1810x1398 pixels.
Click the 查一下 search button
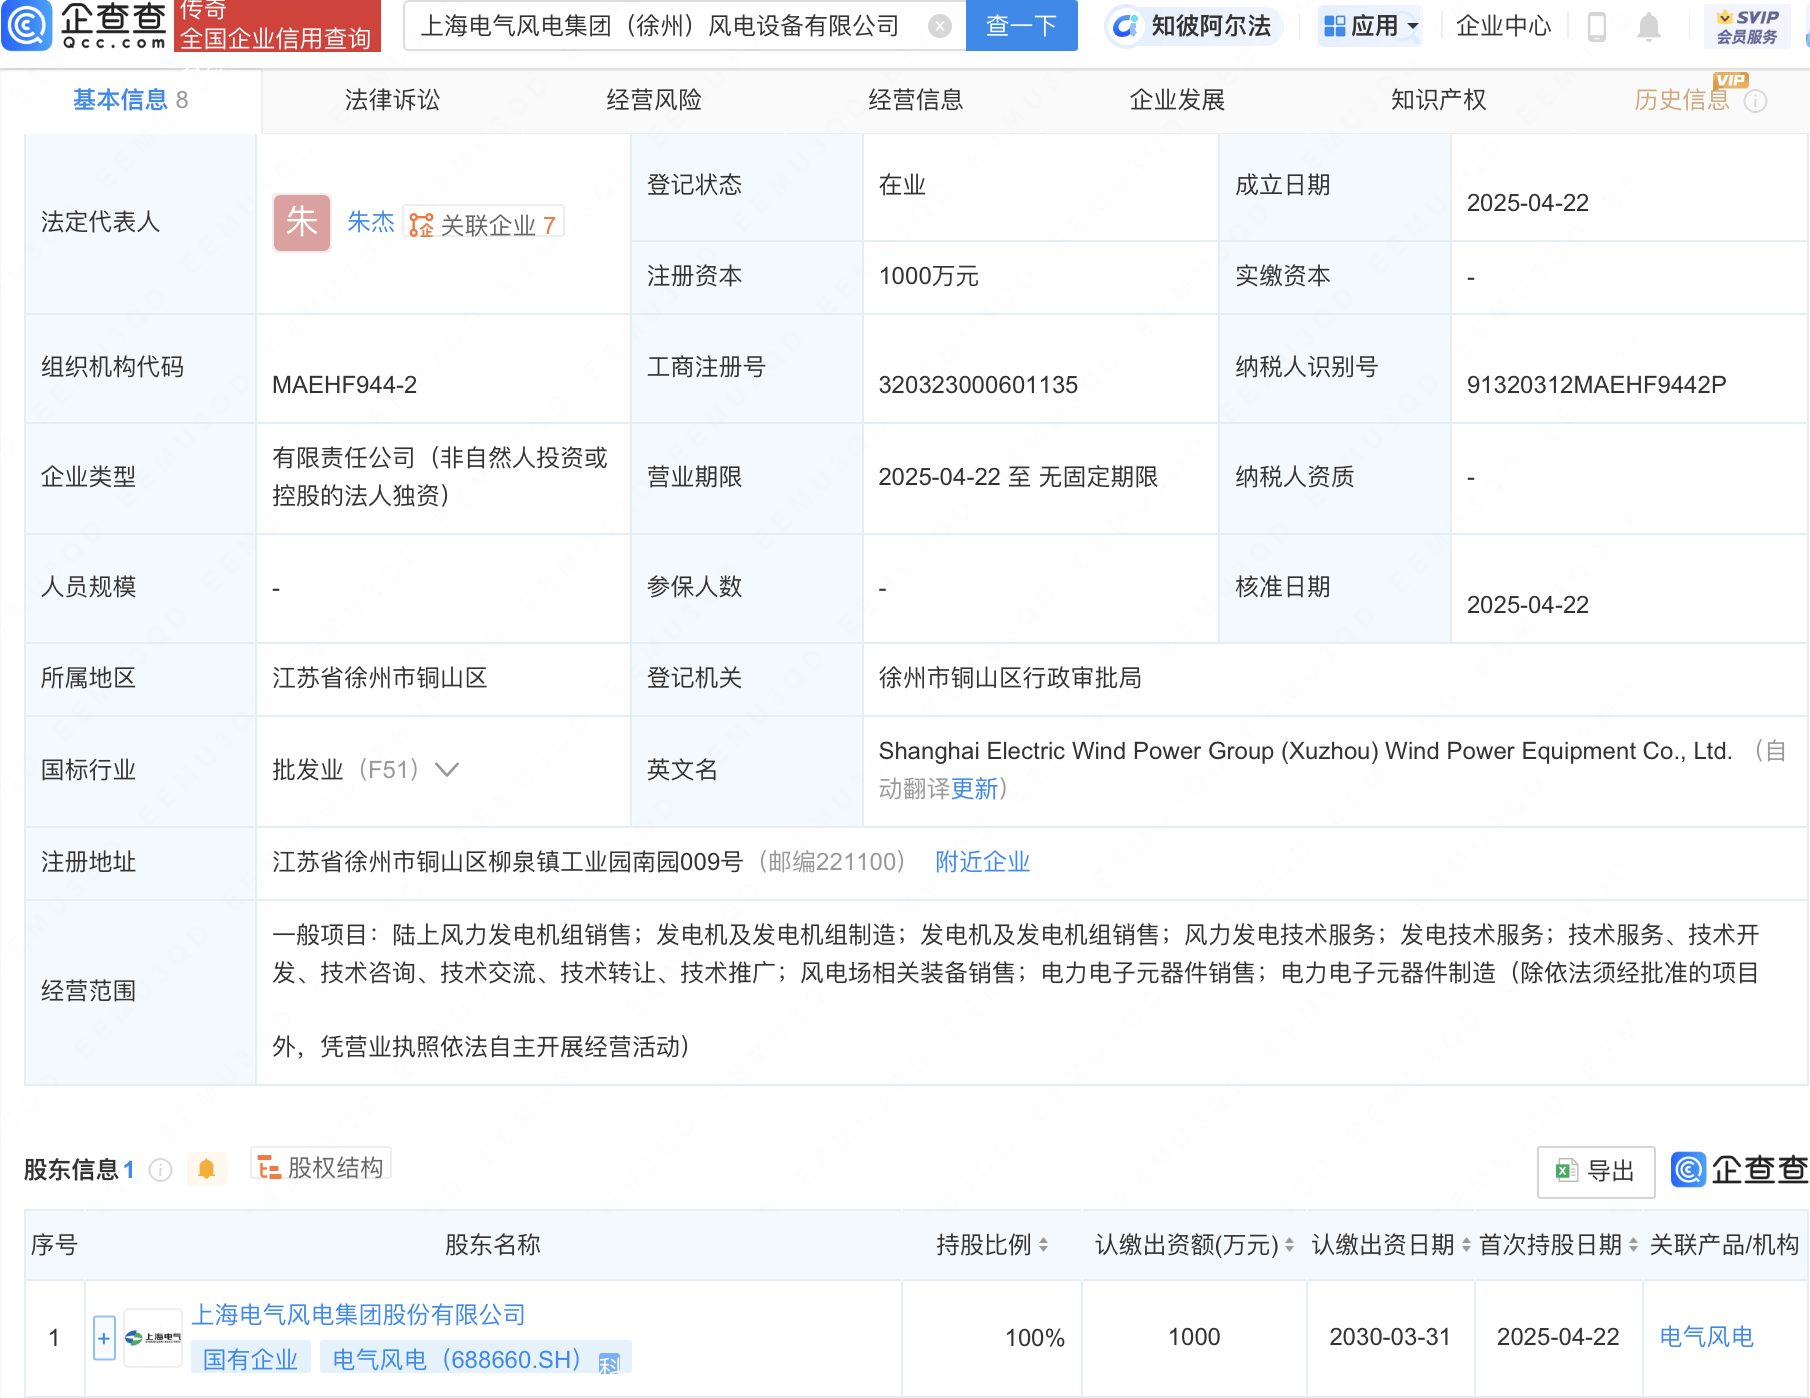(1020, 26)
